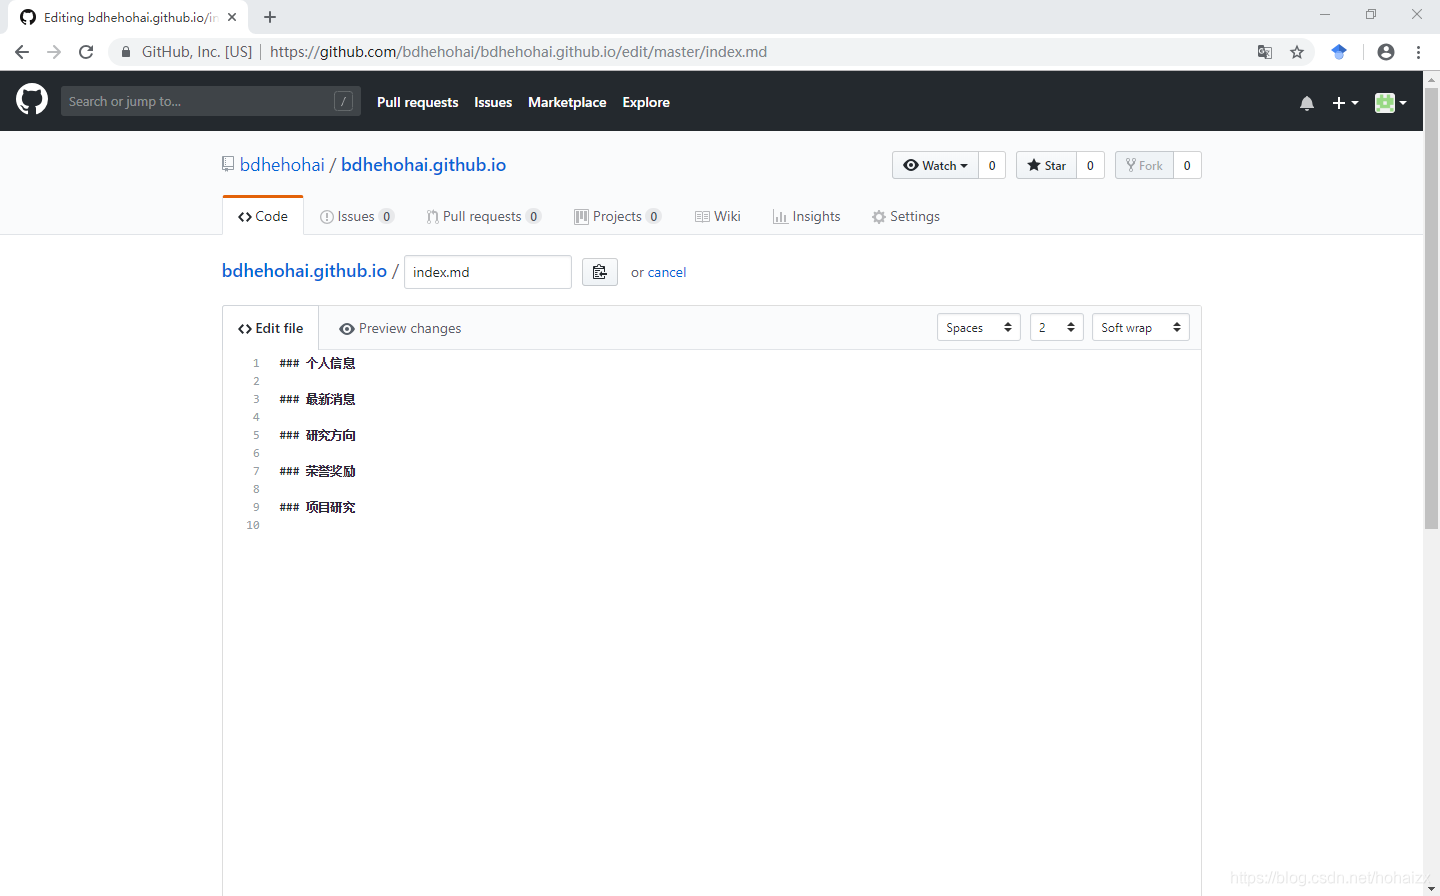Screen dimensions: 1440x896
Task: Click the blue extension icon
Action: (x=1339, y=52)
